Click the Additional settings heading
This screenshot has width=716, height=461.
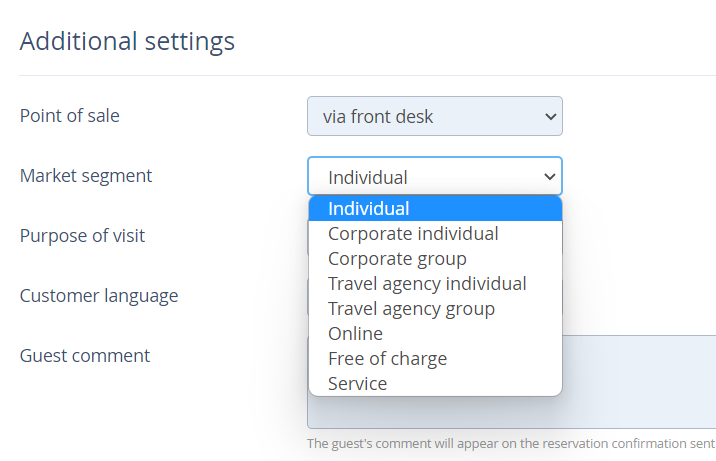pyautogui.click(x=127, y=41)
